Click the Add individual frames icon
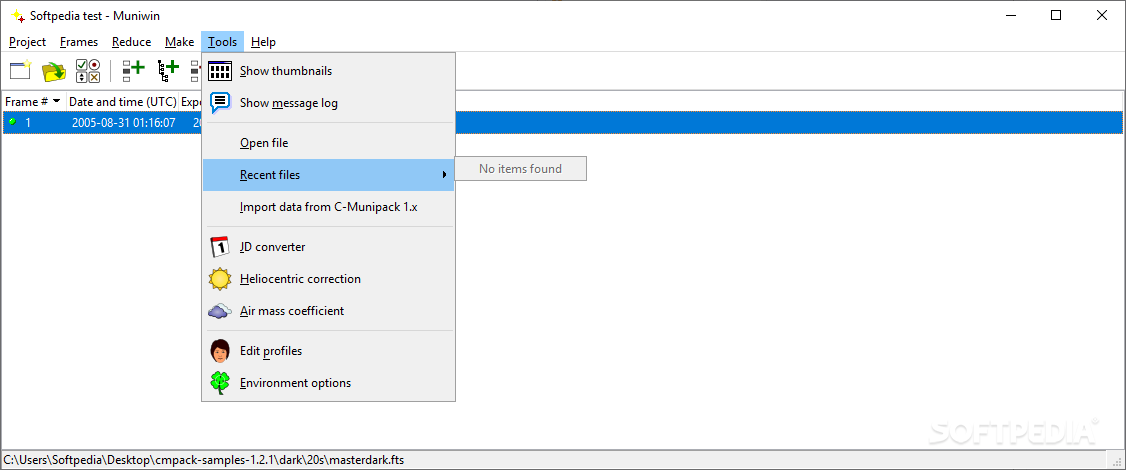This screenshot has width=1126, height=470. (133, 70)
